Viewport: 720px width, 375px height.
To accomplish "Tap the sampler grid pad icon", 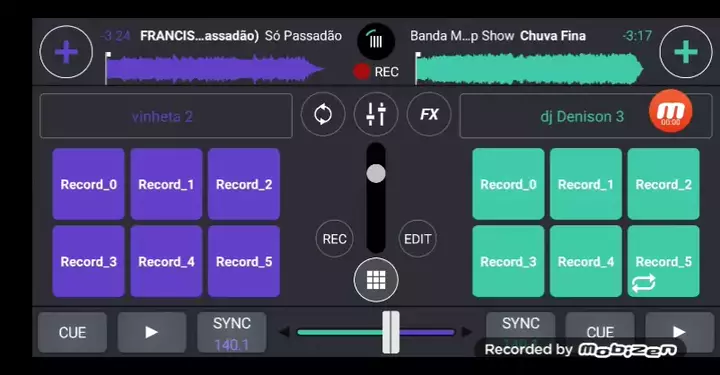I will (376, 280).
